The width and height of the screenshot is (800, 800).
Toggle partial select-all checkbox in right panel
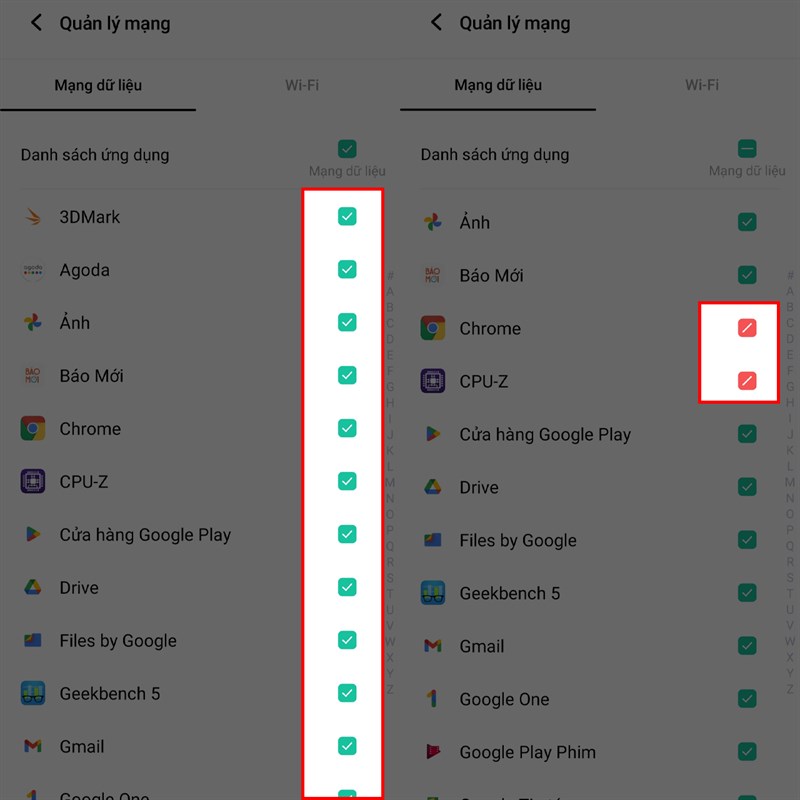[747, 148]
